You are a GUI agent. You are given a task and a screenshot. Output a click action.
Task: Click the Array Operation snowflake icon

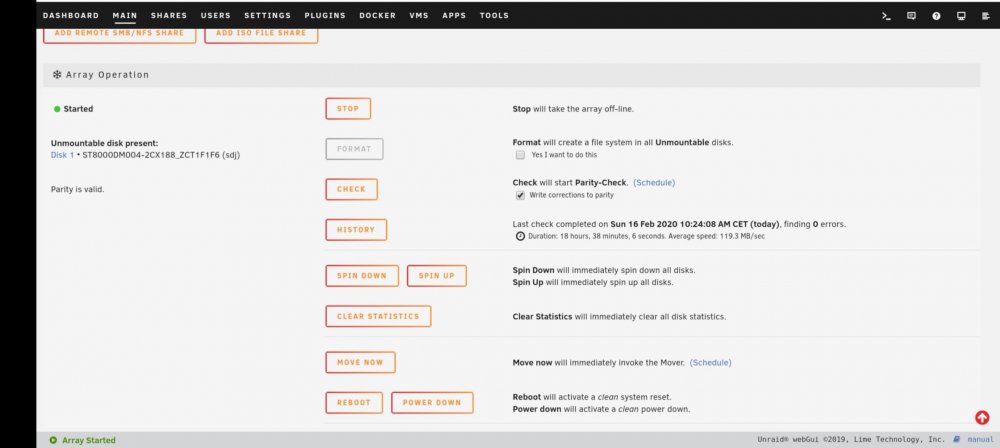[x=57, y=75]
